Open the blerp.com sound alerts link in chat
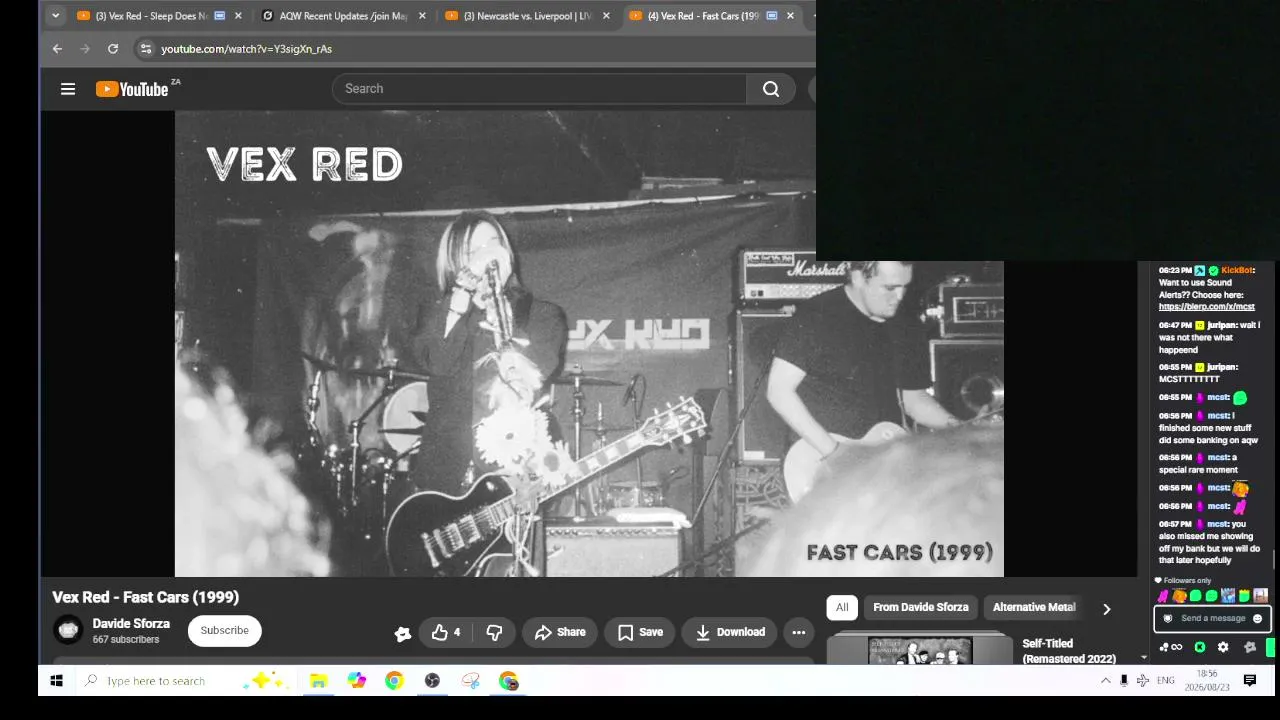The height and width of the screenshot is (720, 1280). pyautogui.click(x=1206, y=307)
